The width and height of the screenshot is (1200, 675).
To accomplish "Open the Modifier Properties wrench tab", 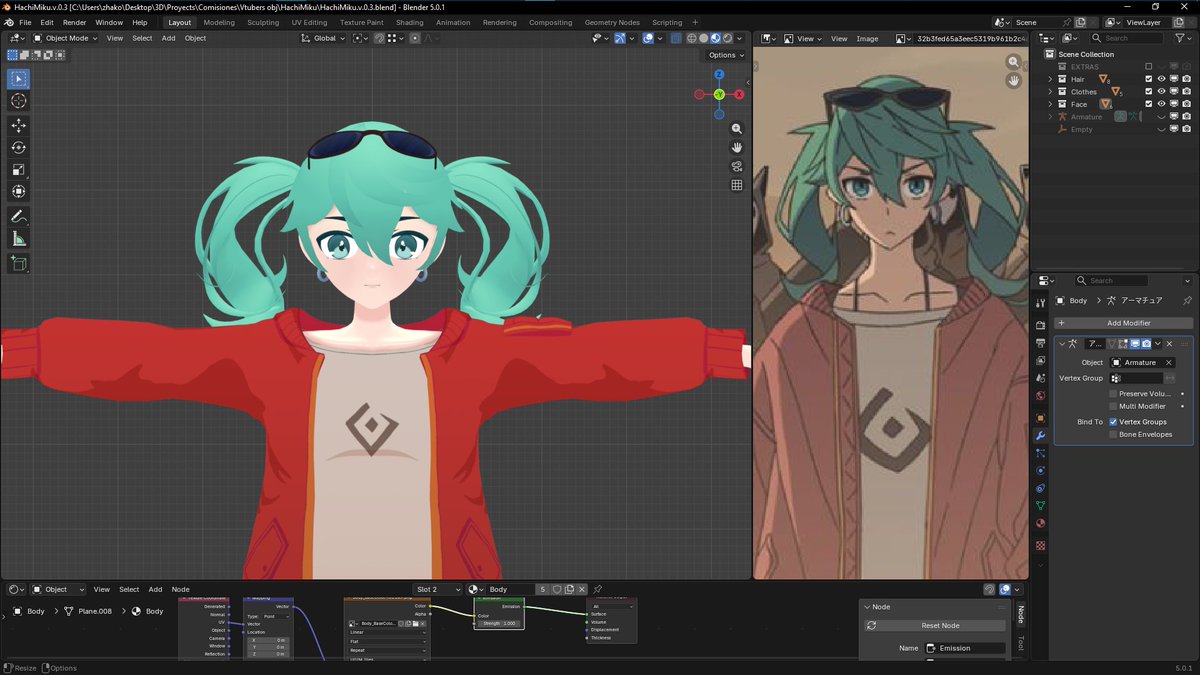I will pos(1040,435).
